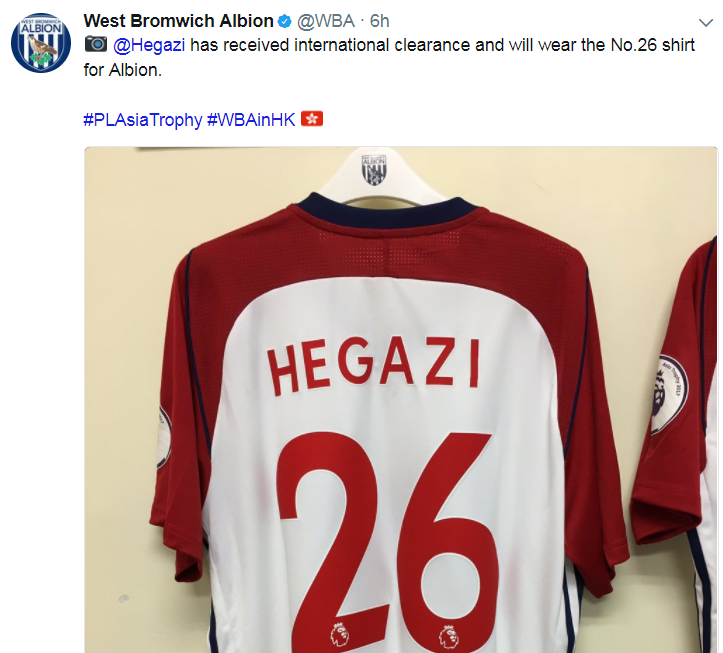Viewport: 723px width, 653px height.
Task: Open the 6h tweet timestamp
Action: [379, 21]
